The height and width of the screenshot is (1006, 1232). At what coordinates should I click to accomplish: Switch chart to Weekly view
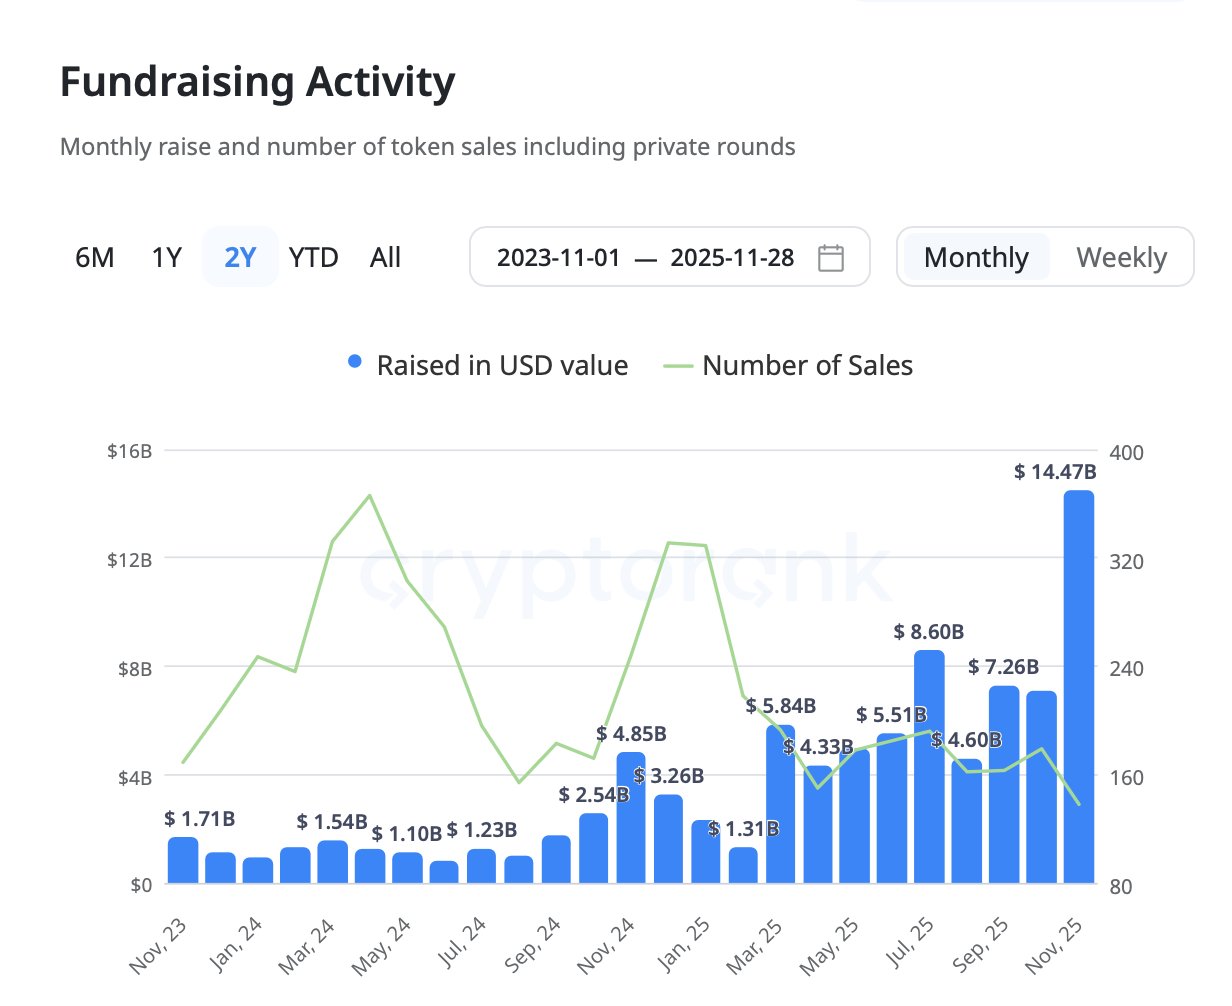[1121, 258]
